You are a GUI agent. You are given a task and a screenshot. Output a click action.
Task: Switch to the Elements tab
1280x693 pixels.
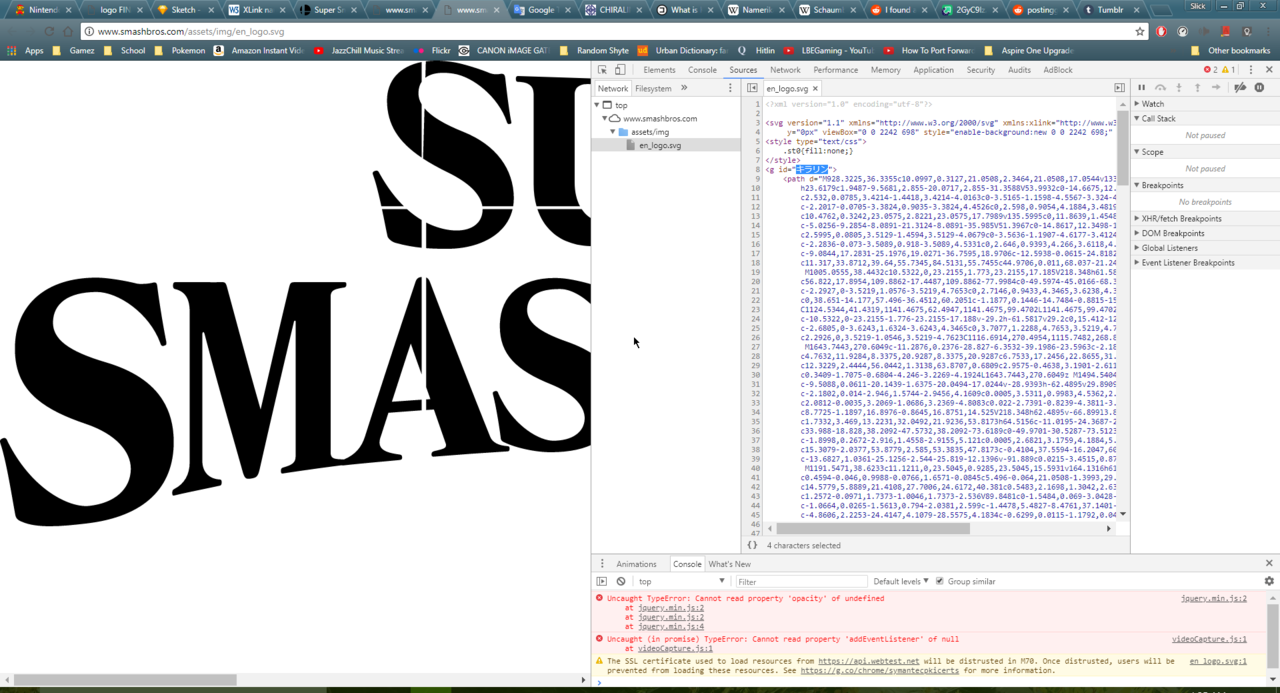point(659,70)
